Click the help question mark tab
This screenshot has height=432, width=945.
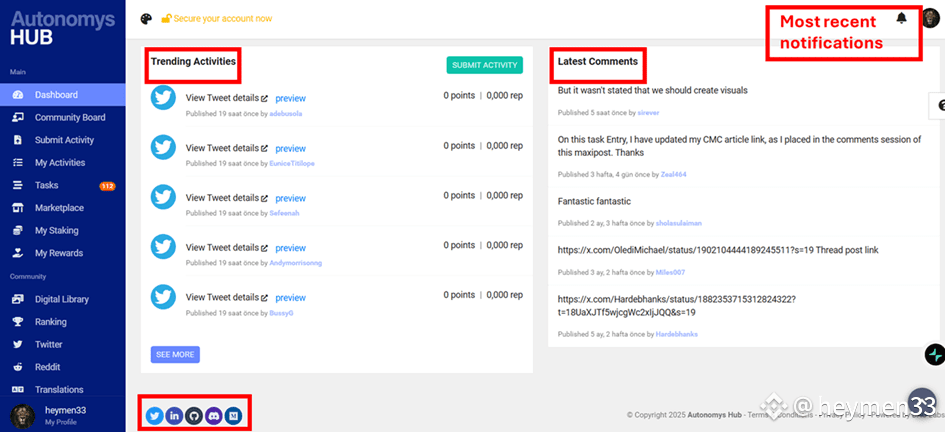[x=938, y=106]
